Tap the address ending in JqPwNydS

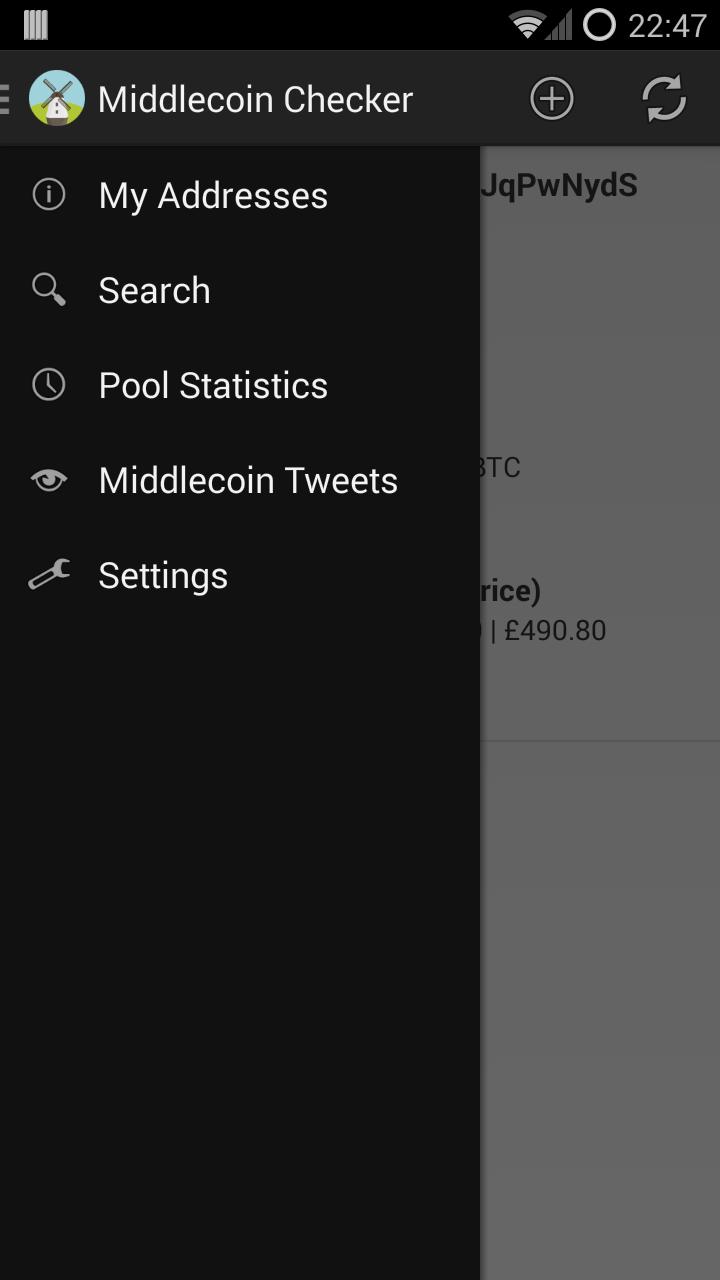click(x=560, y=184)
